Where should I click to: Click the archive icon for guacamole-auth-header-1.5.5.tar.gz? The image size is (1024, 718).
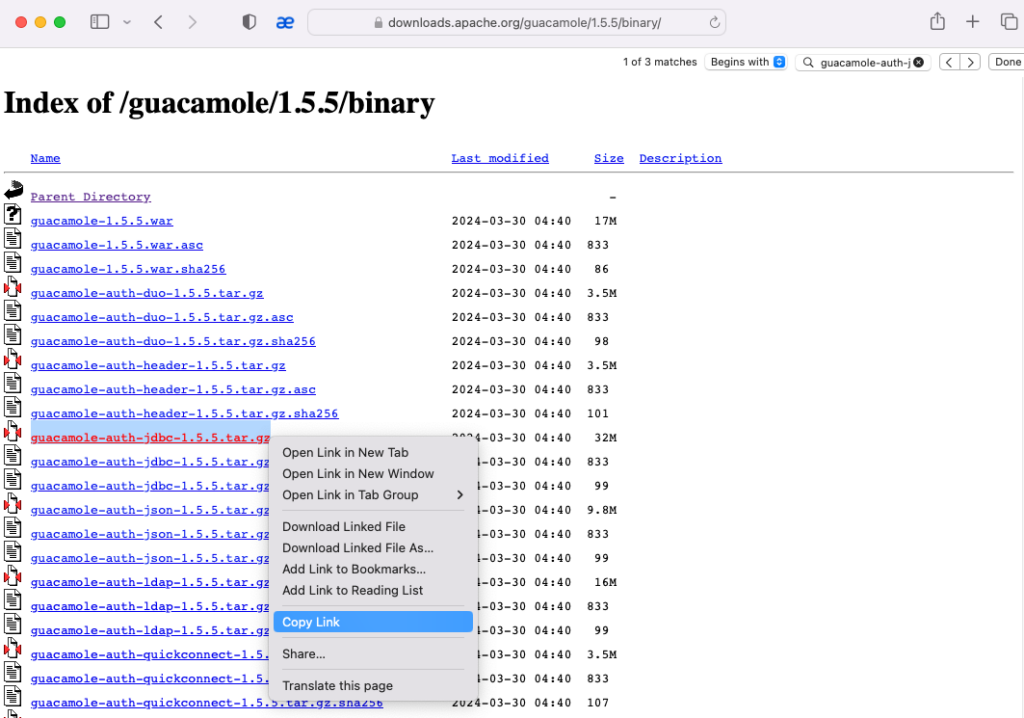pyautogui.click(x=12, y=359)
